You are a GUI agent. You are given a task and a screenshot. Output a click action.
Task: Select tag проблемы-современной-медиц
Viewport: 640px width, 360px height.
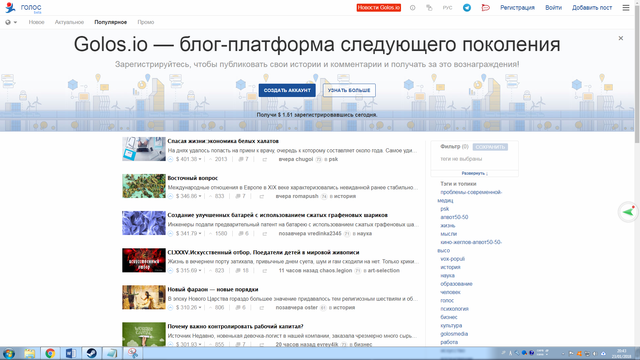pos(470,196)
